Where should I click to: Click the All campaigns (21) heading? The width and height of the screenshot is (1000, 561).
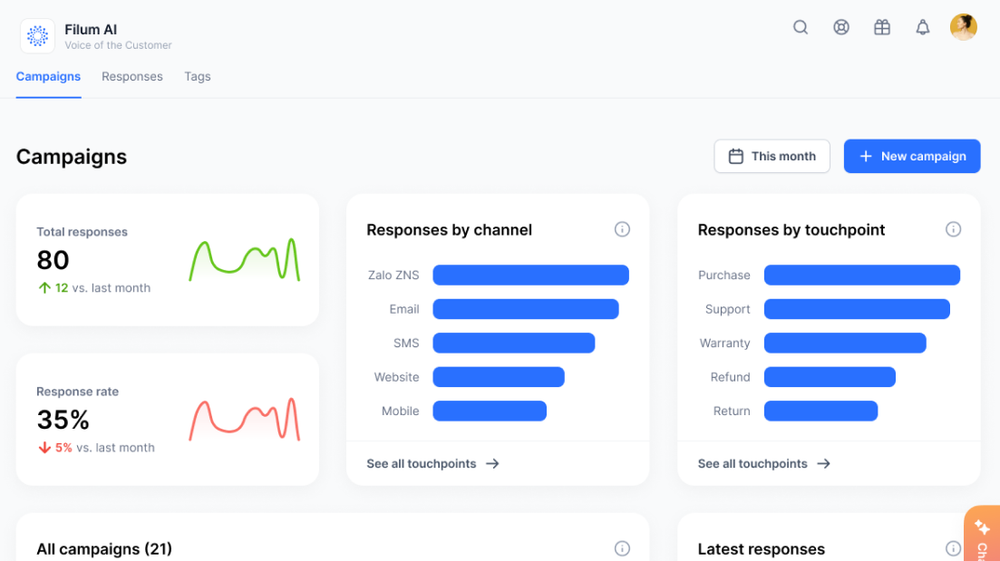(x=104, y=549)
